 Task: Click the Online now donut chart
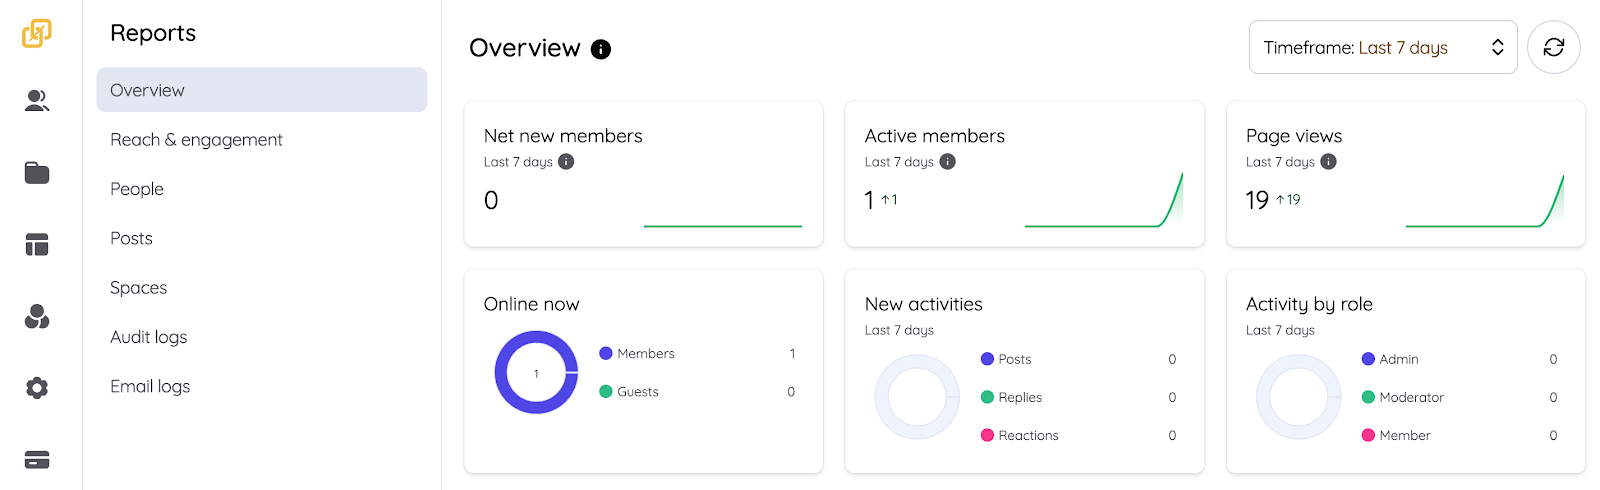coord(536,373)
